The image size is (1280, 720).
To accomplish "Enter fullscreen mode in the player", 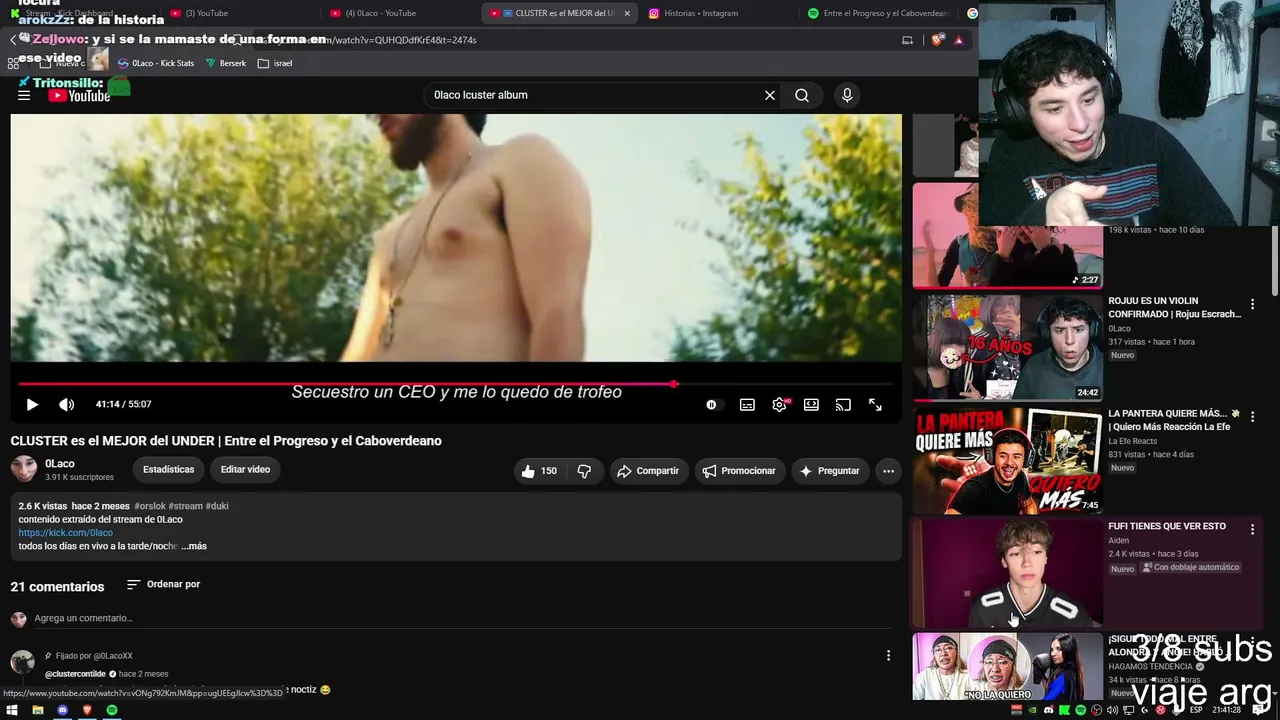I will click(x=875, y=404).
